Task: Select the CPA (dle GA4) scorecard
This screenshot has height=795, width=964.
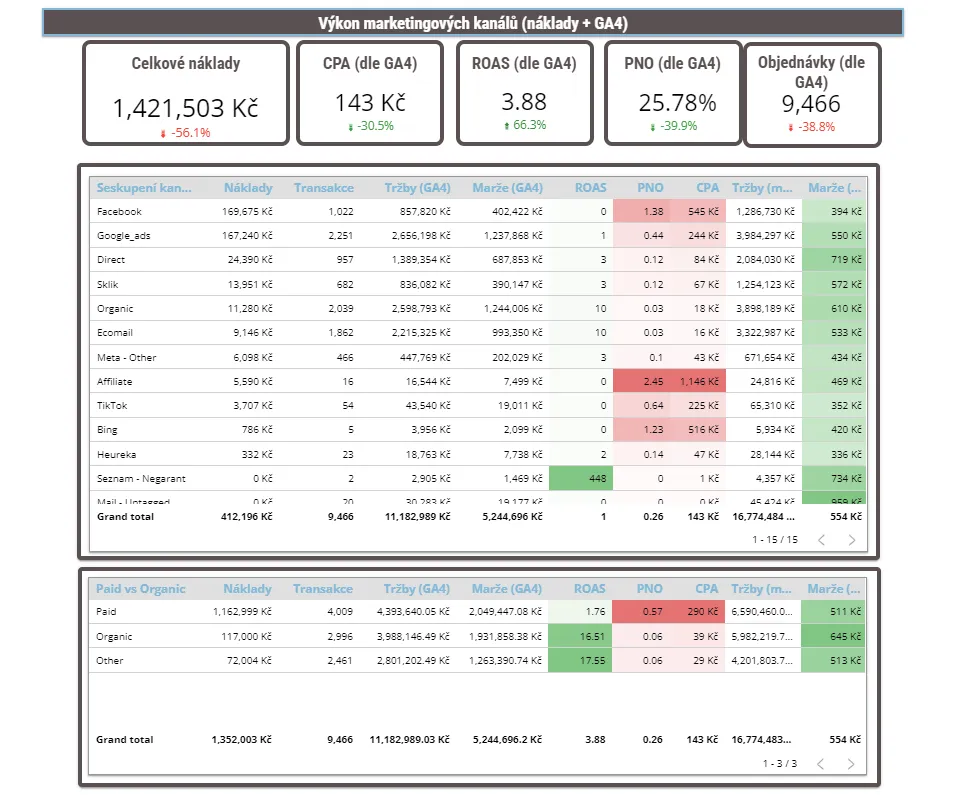Action: 369,93
